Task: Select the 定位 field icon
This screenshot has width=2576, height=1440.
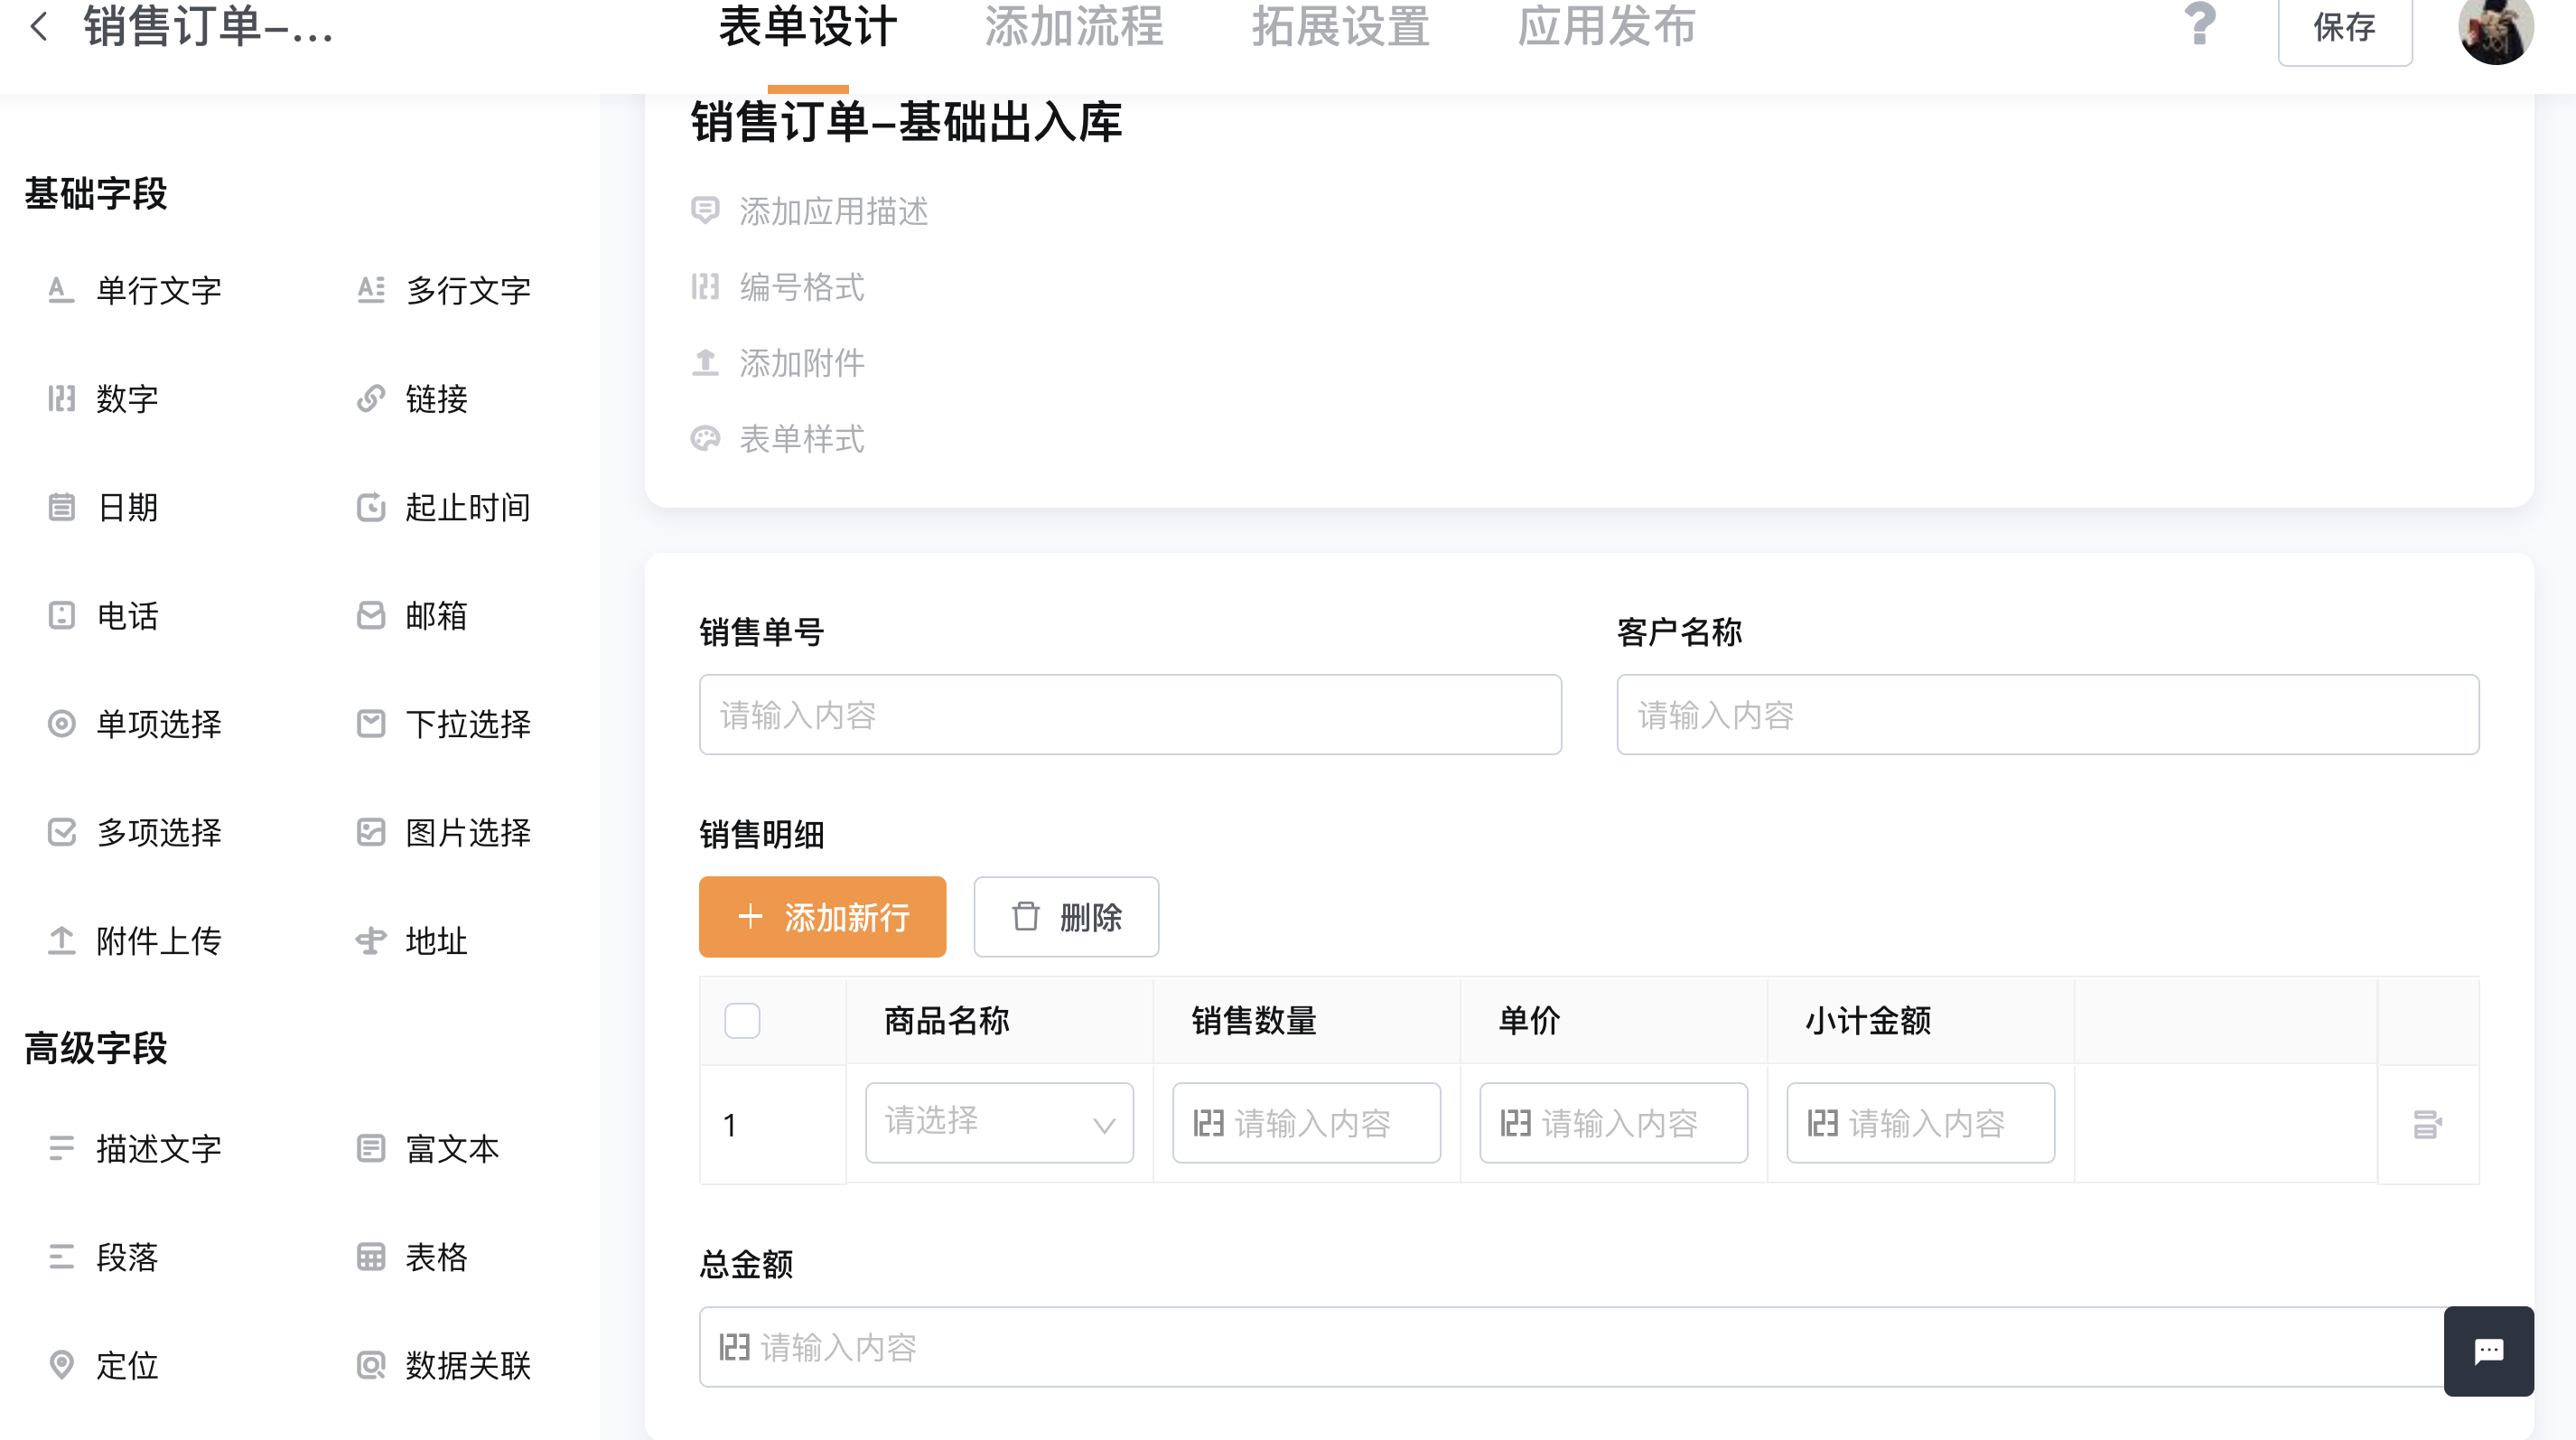Action: tap(61, 1366)
